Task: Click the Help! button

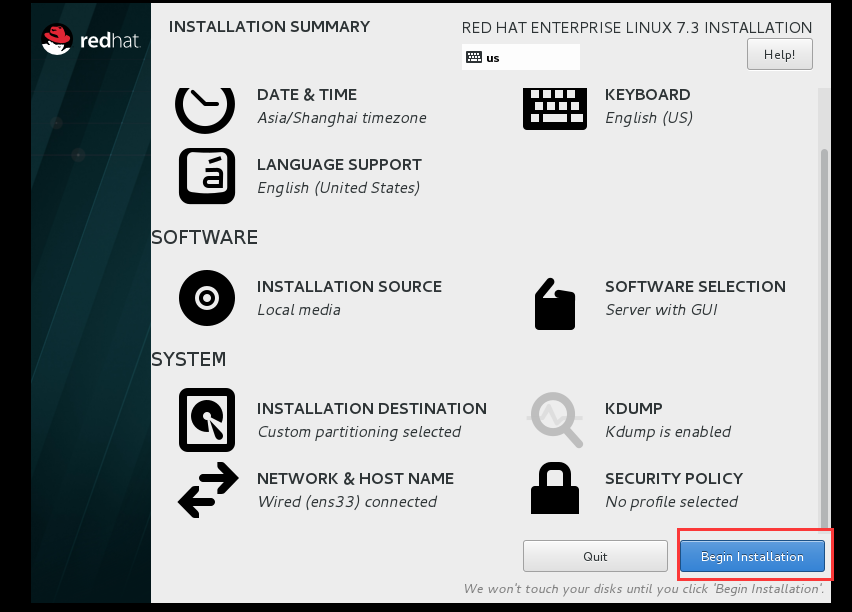Action: point(780,54)
